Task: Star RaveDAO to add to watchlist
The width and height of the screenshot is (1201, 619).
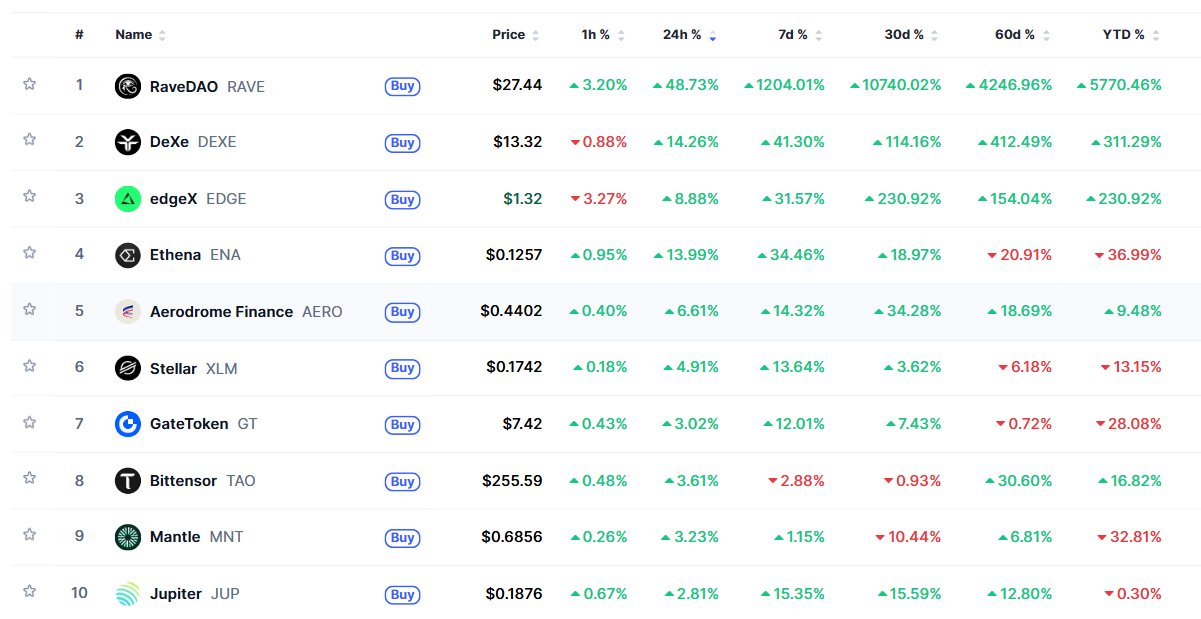Action: point(30,84)
